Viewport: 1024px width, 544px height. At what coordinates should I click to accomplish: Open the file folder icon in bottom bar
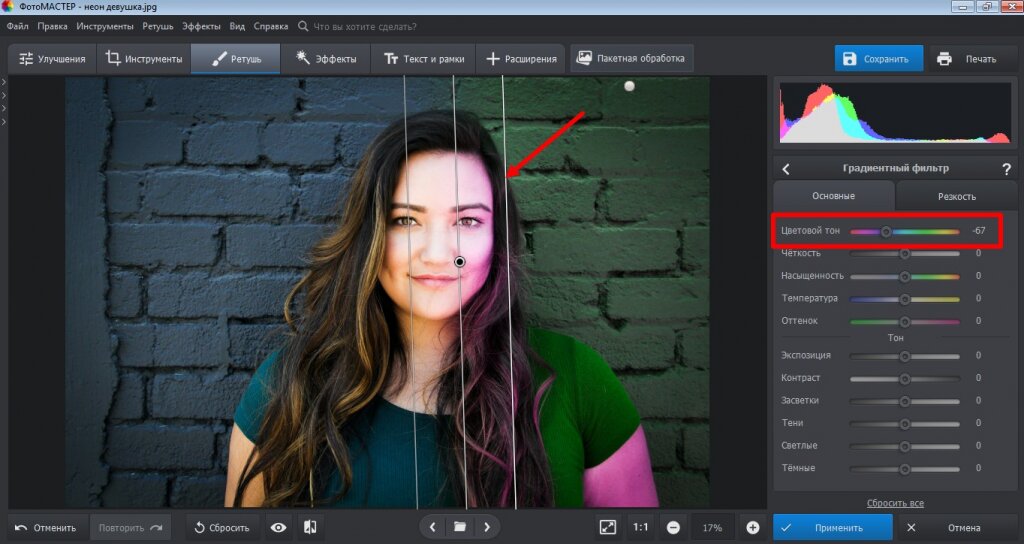(460, 527)
